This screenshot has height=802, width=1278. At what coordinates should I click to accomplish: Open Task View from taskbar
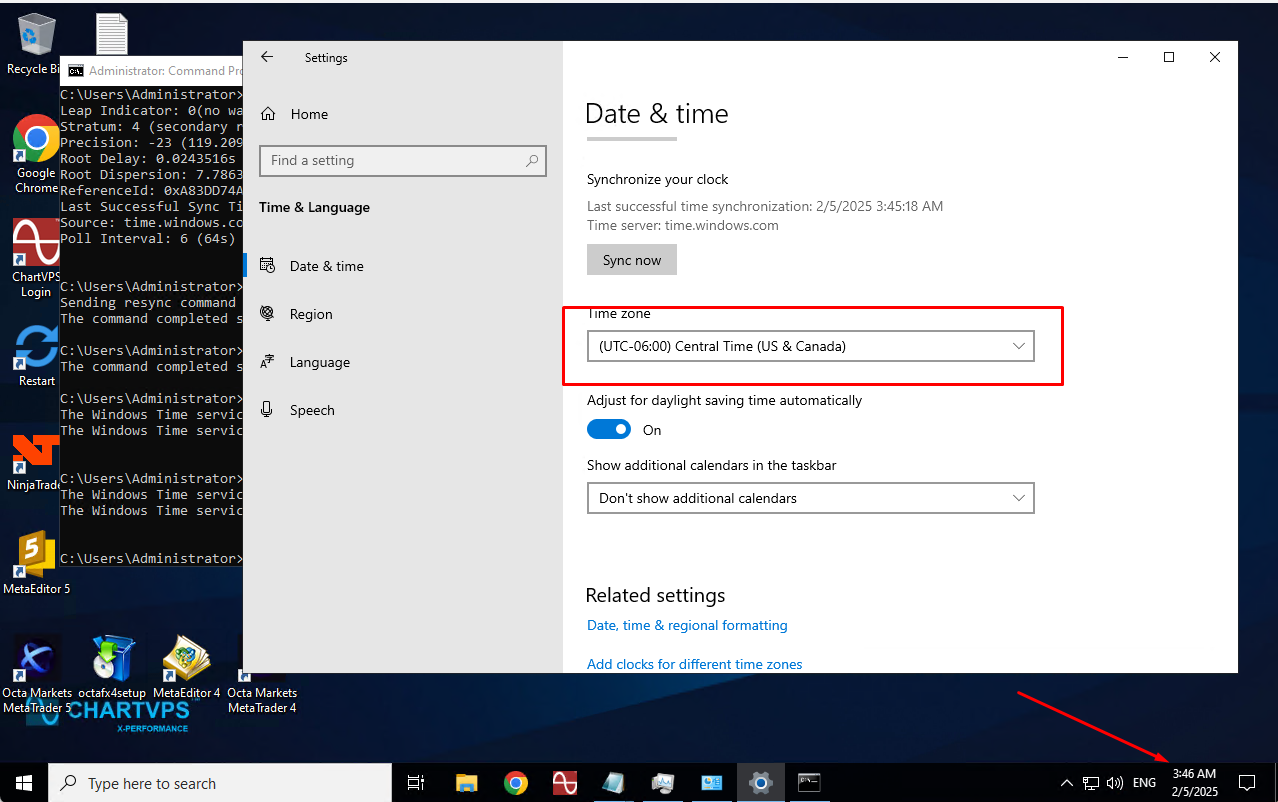coord(417,783)
